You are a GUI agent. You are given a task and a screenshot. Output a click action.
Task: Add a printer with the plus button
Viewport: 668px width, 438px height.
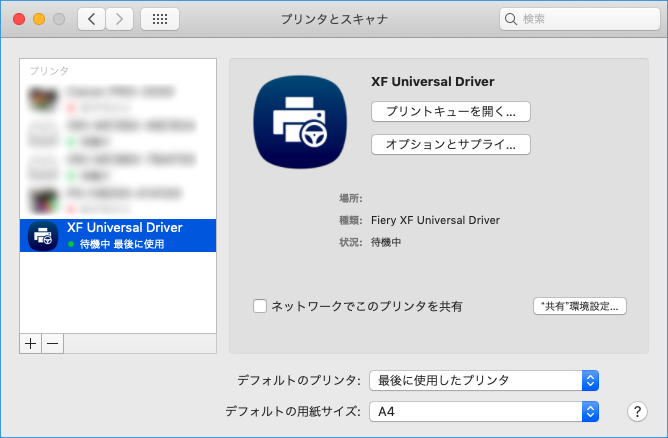pyautogui.click(x=31, y=343)
